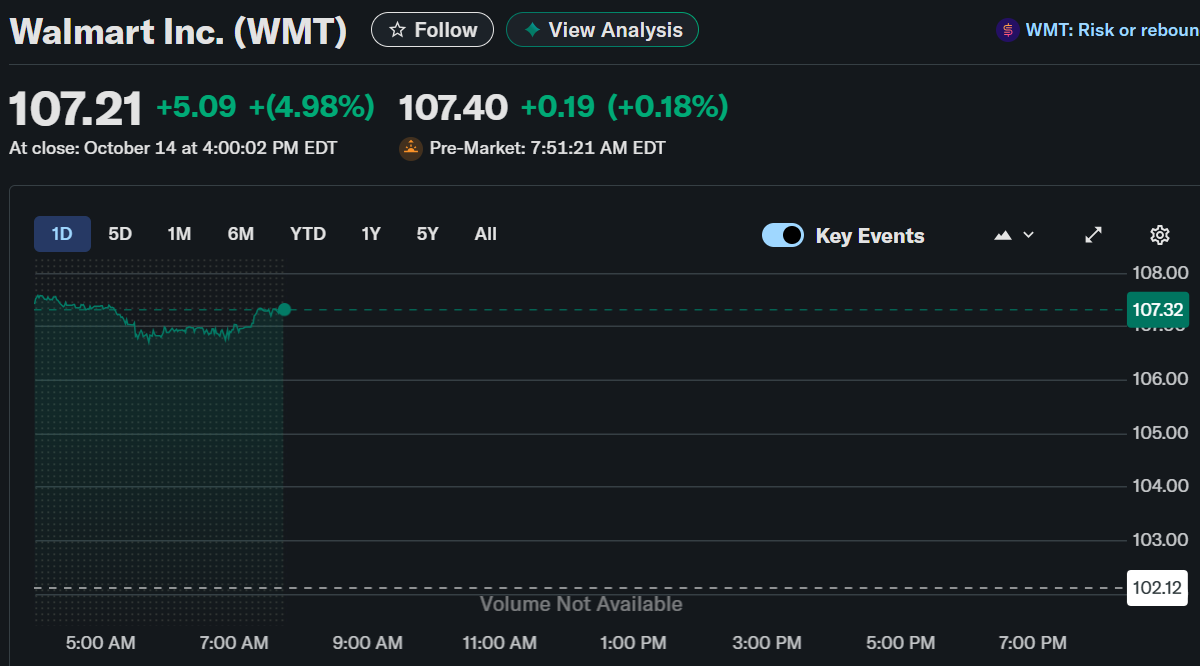The width and height of the screenshot is (1200, 666).
Task: Expand chart to full screen
Action: [1094, 235]
